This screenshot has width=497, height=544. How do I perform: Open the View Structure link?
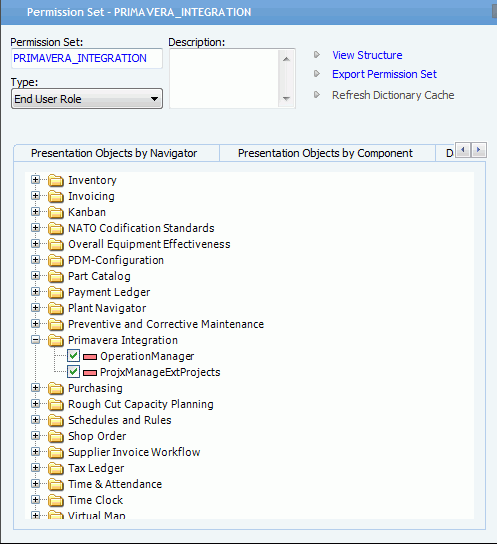pyautogui.click(x=367, y=55)
